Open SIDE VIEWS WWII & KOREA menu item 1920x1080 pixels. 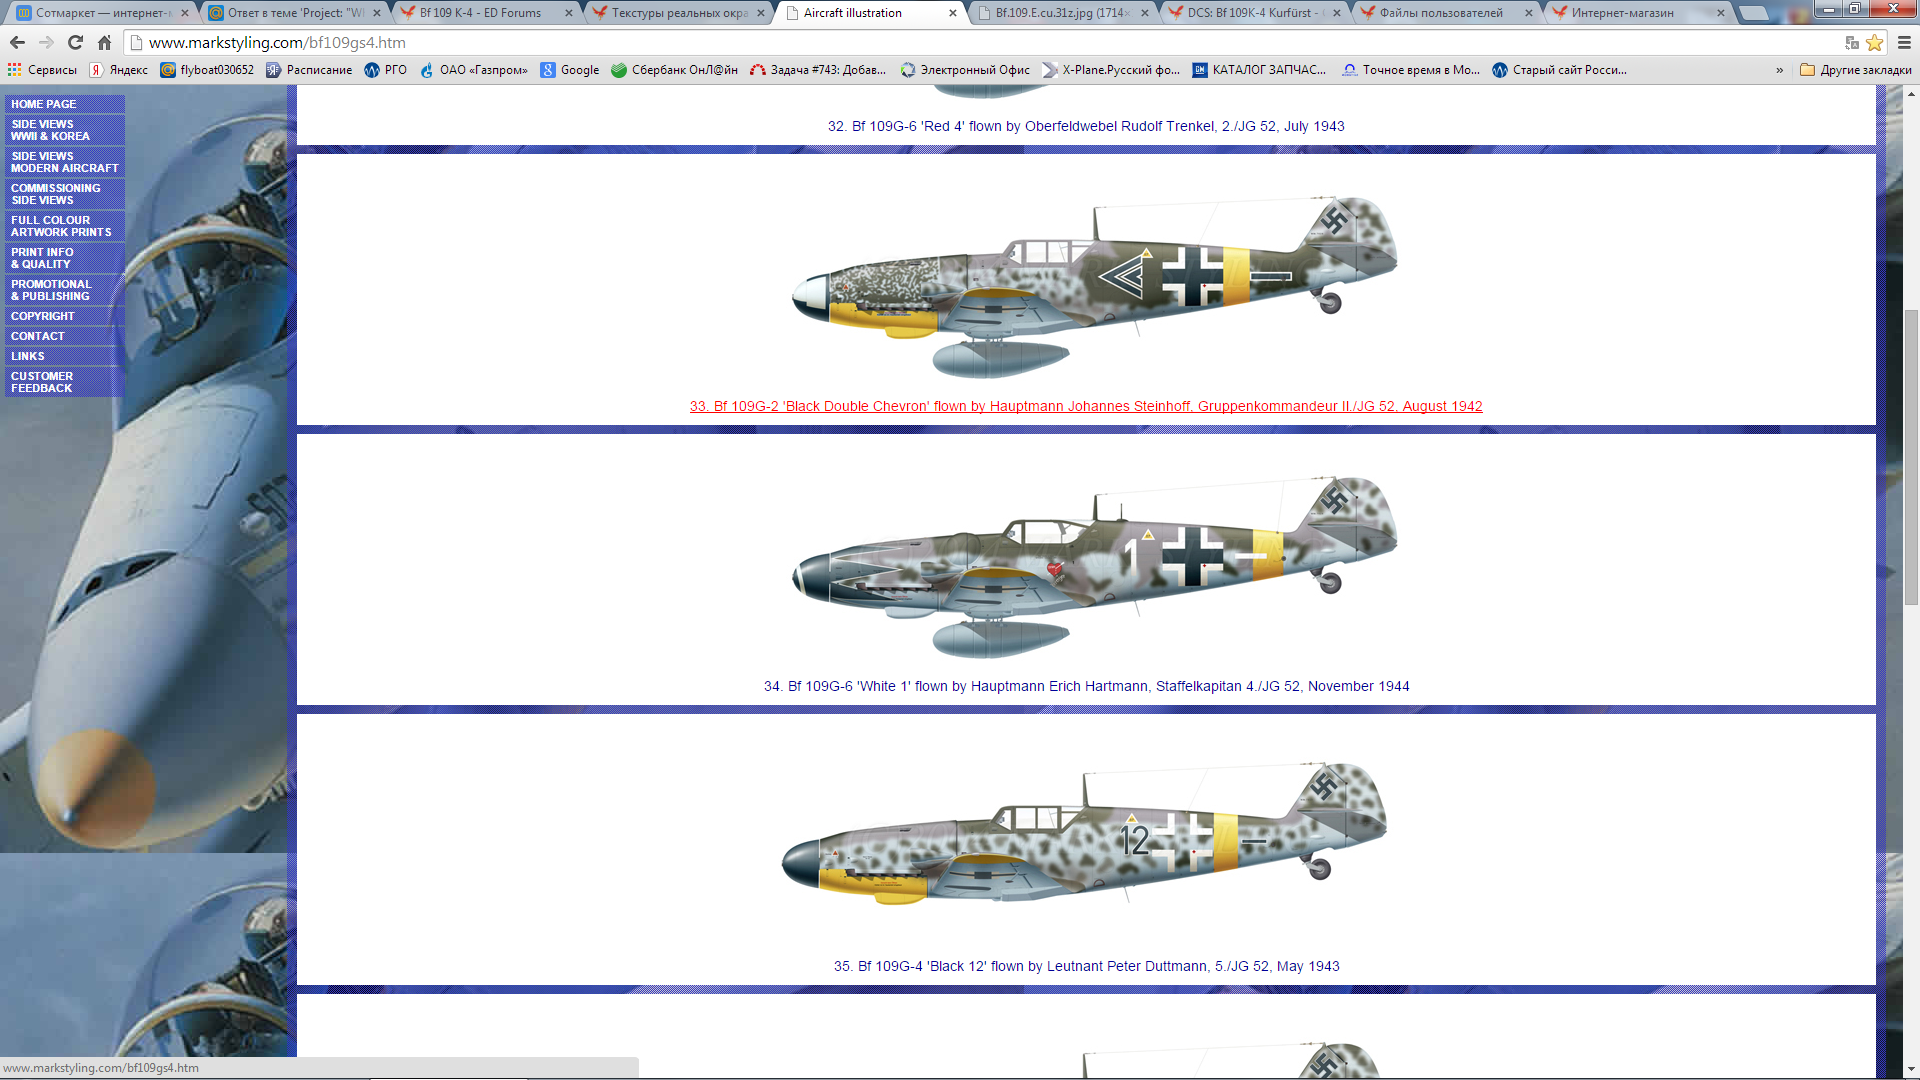[65, 130]
